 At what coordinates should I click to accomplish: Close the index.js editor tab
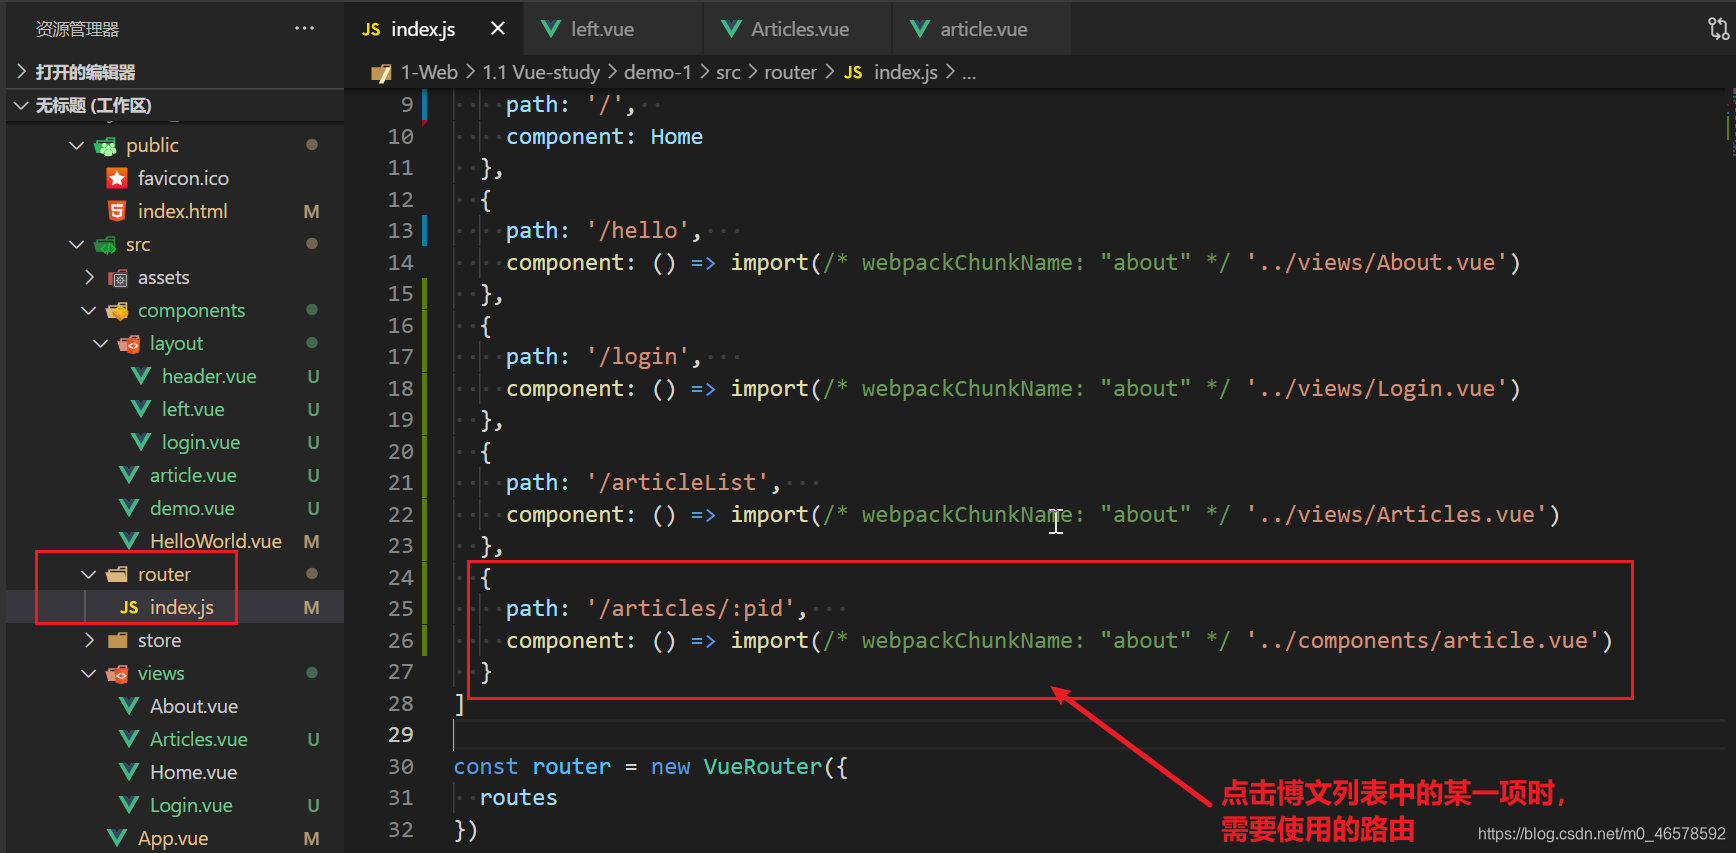(497, 29)
